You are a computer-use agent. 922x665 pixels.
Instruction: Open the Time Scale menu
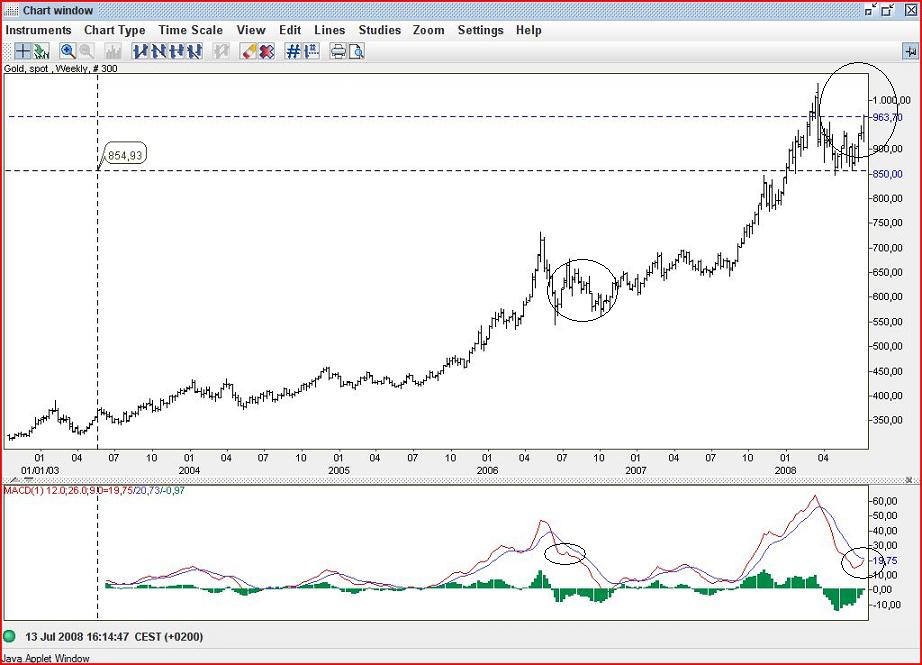(191, 30)
